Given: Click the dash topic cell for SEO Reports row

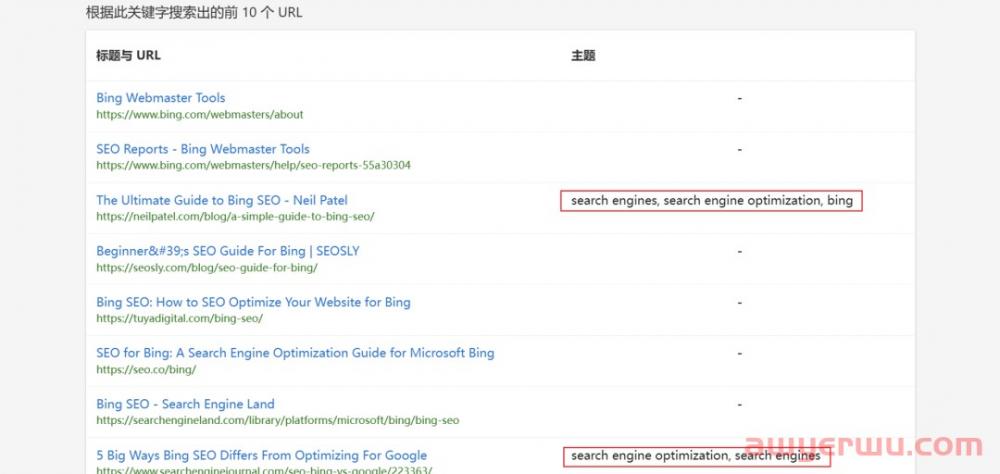Looking at the screenshot, I should [x=739, y=150].
